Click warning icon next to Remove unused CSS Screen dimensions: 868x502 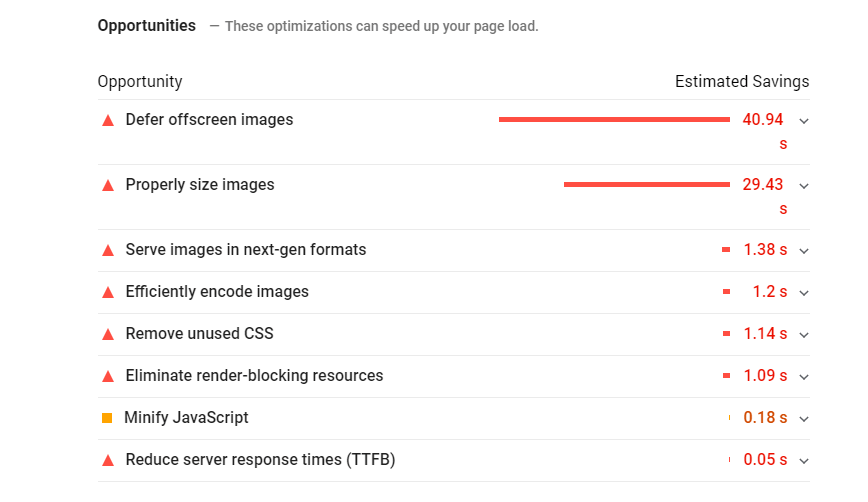(x=108, y=334)
